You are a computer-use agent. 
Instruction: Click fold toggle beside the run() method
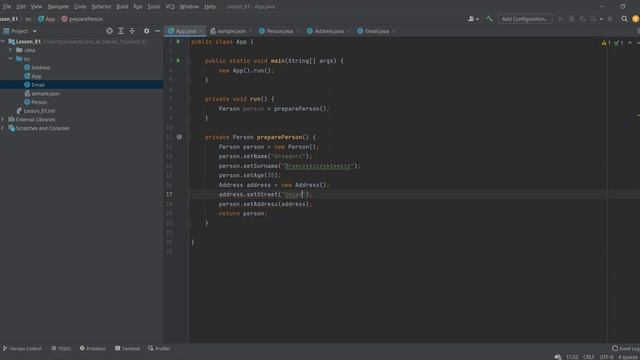pyautogui.click(x=189, y=99)
